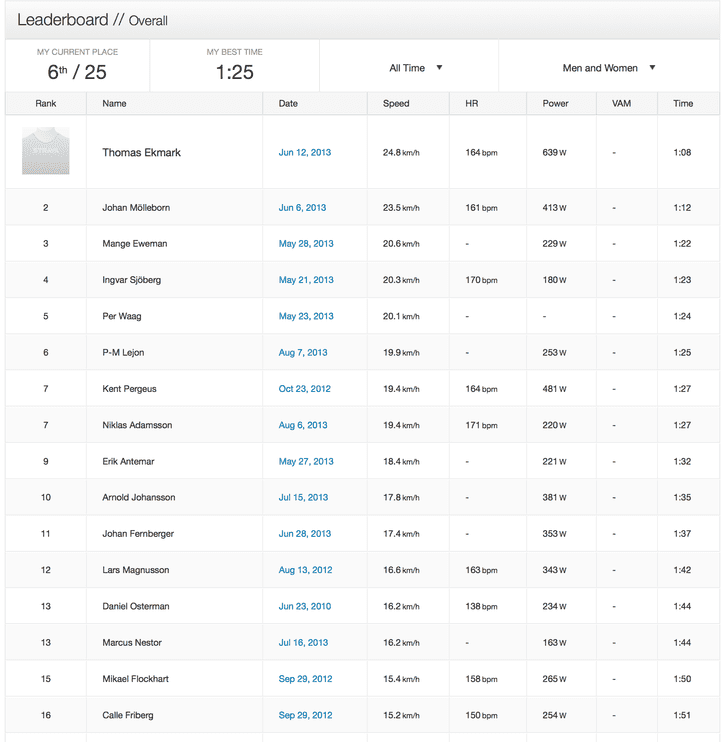Screen dimensions: 725x742
Task: Open the Aug 6, 2013 activity link
Action: point(303,425)
